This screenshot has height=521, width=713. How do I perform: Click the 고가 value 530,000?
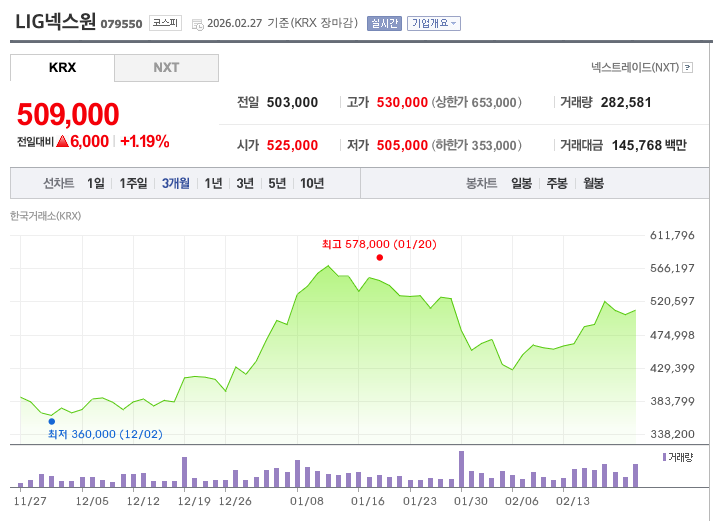402,102
